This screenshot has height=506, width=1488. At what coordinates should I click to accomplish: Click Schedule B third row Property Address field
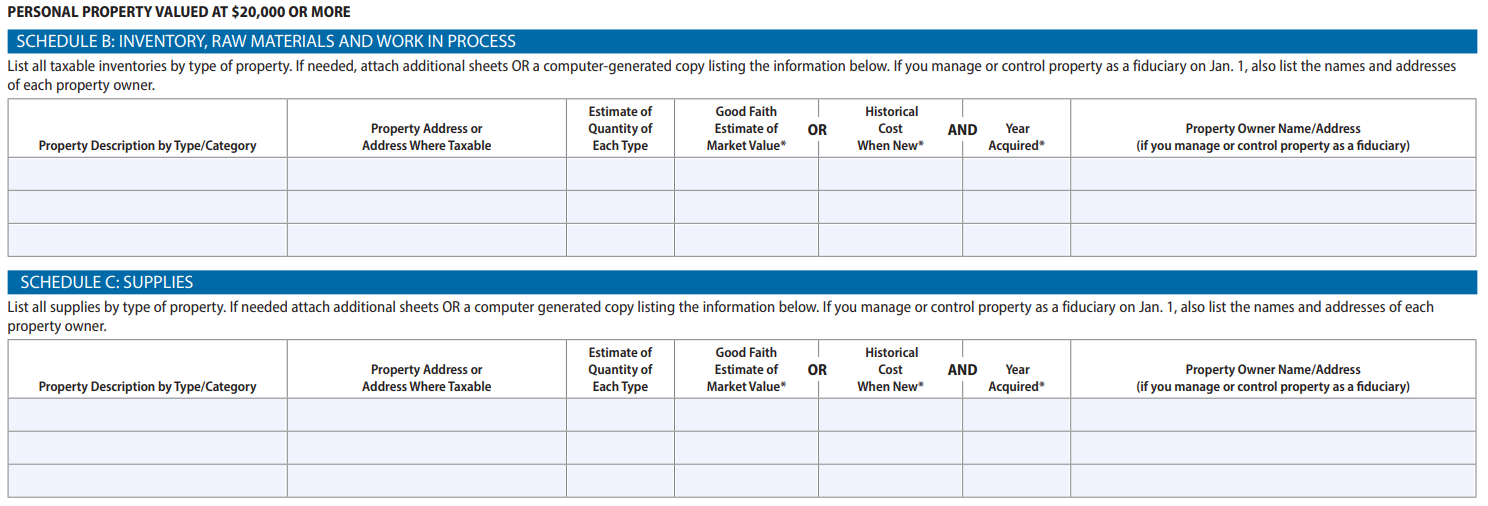[x=426, y=240]
